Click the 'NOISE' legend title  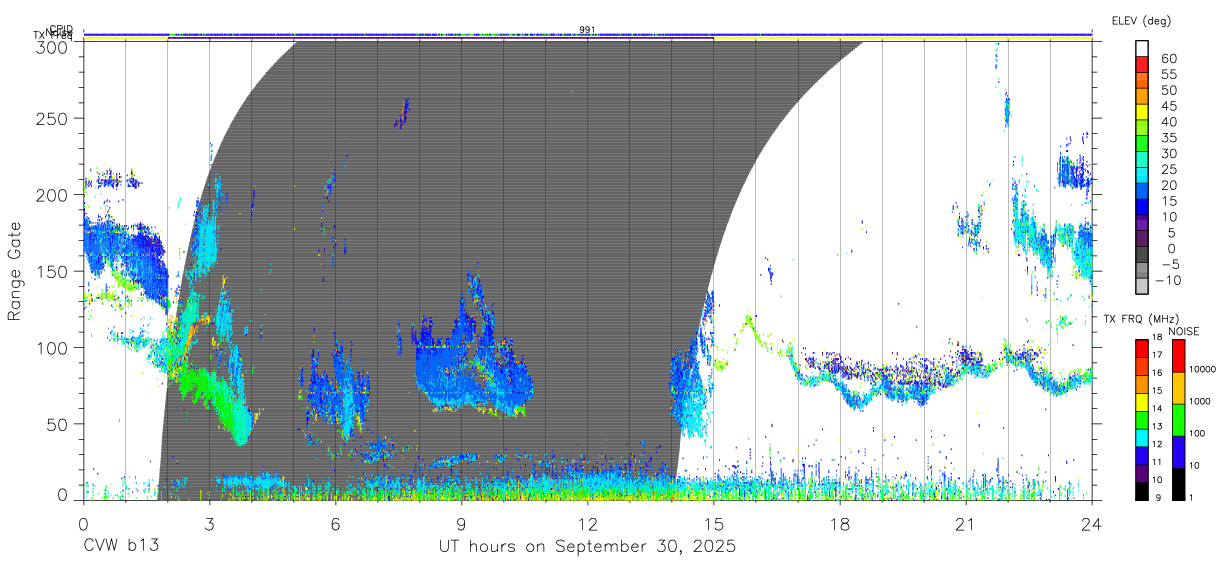(x=1183, y=332)
